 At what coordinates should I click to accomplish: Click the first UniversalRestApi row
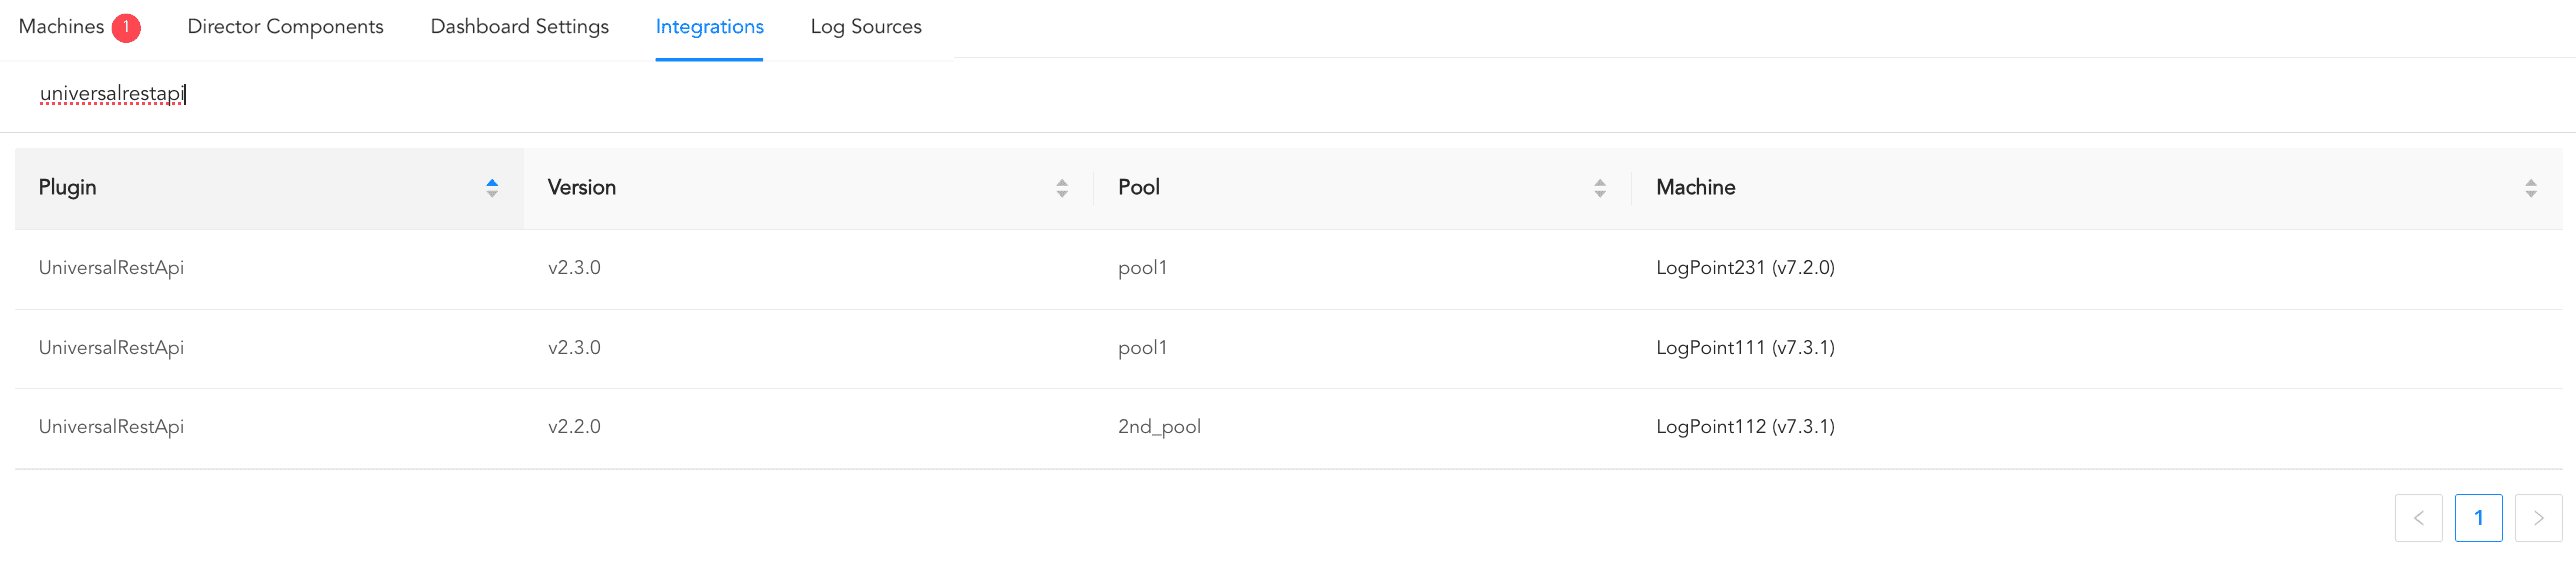coord(111,267)
